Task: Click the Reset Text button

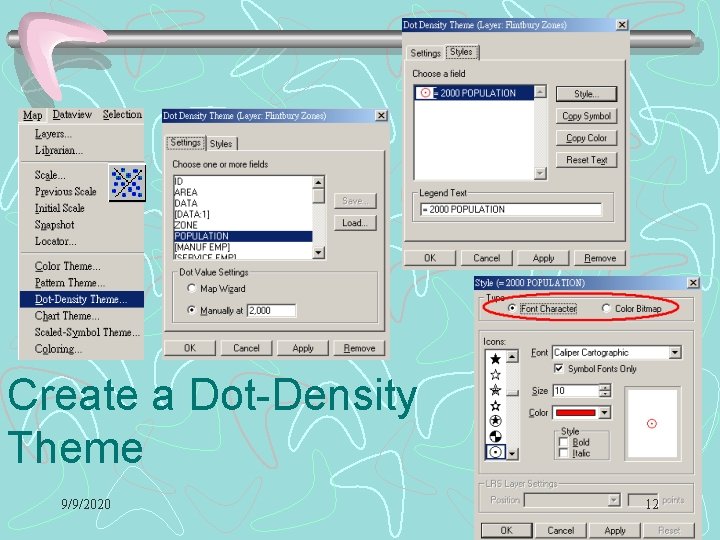Action: pos(586,160)
